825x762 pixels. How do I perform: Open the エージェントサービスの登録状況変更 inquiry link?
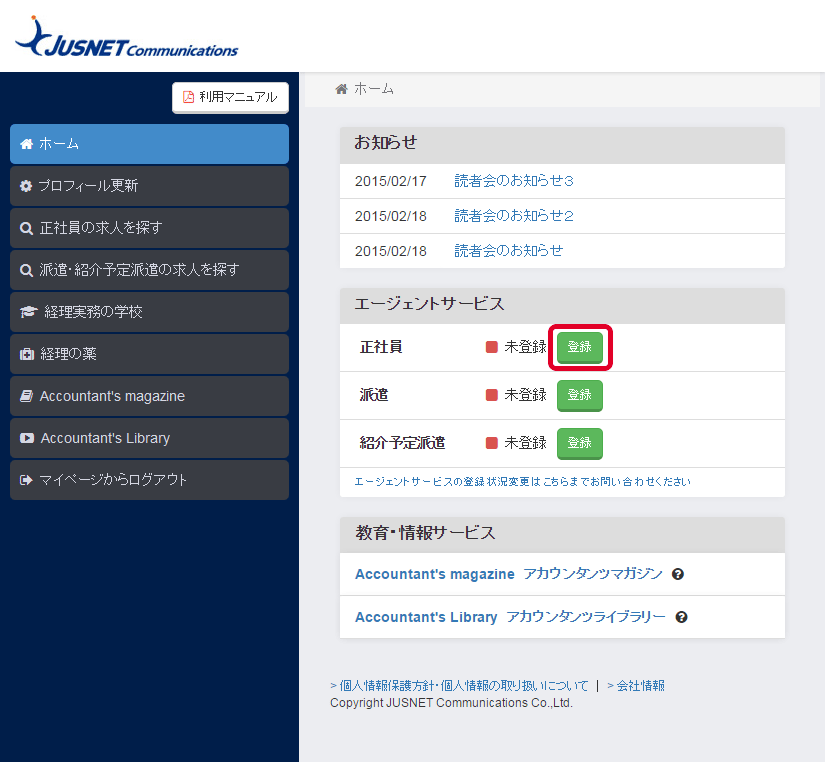tap(522, 482)
